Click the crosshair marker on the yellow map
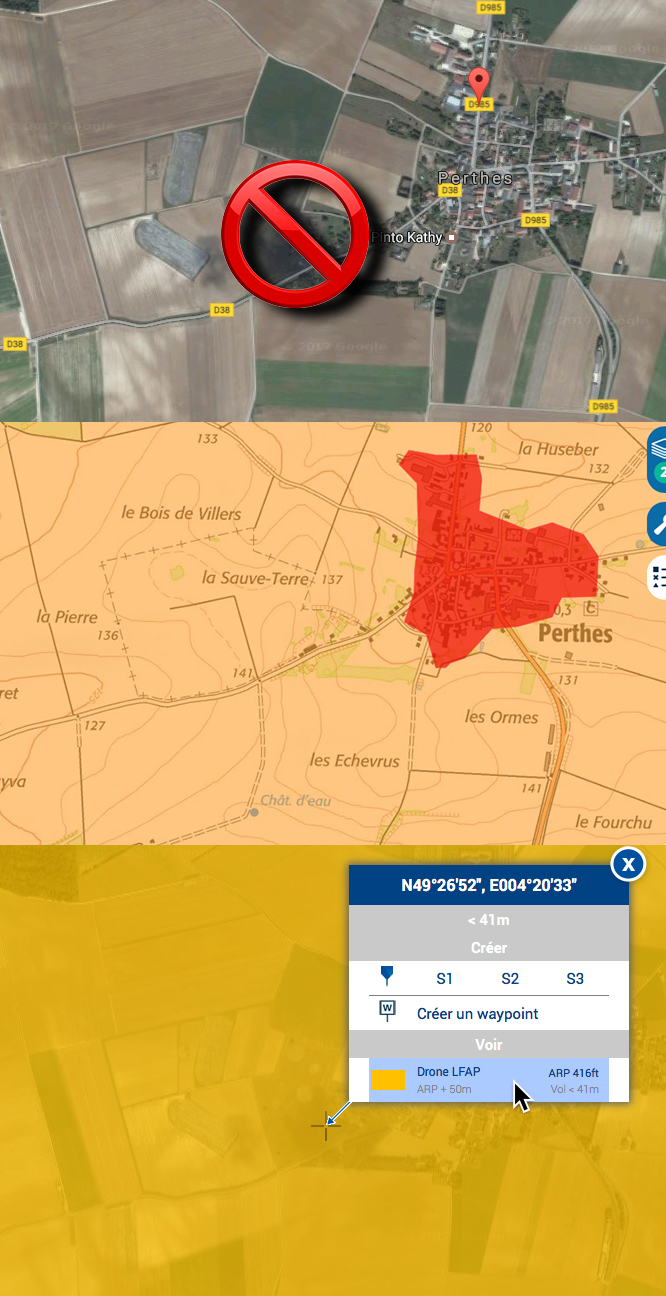The width and height of the screenshot is (666, 1296). click(x=326, y=1125)
